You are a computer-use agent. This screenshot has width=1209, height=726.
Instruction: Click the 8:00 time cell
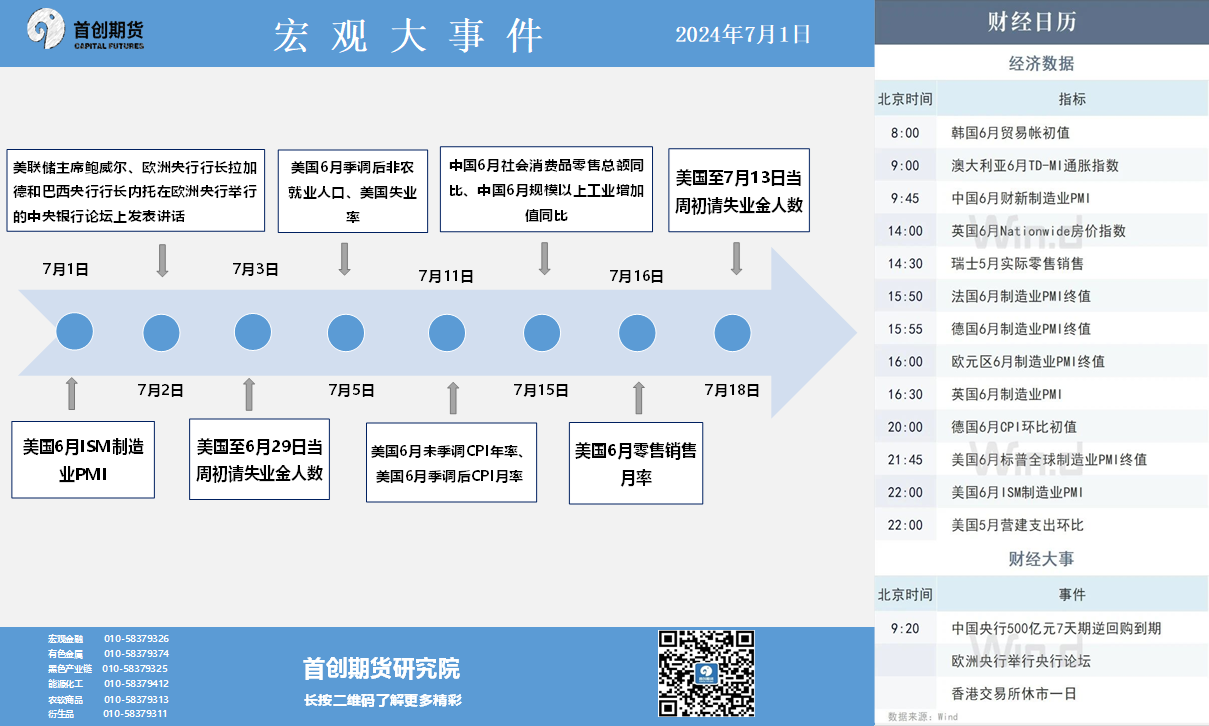[x=905, y=132]
